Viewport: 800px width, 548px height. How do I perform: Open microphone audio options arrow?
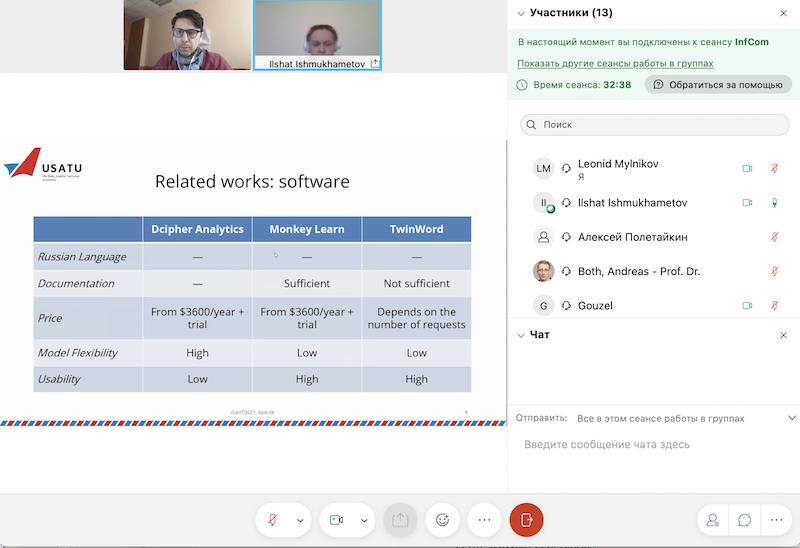300,520
